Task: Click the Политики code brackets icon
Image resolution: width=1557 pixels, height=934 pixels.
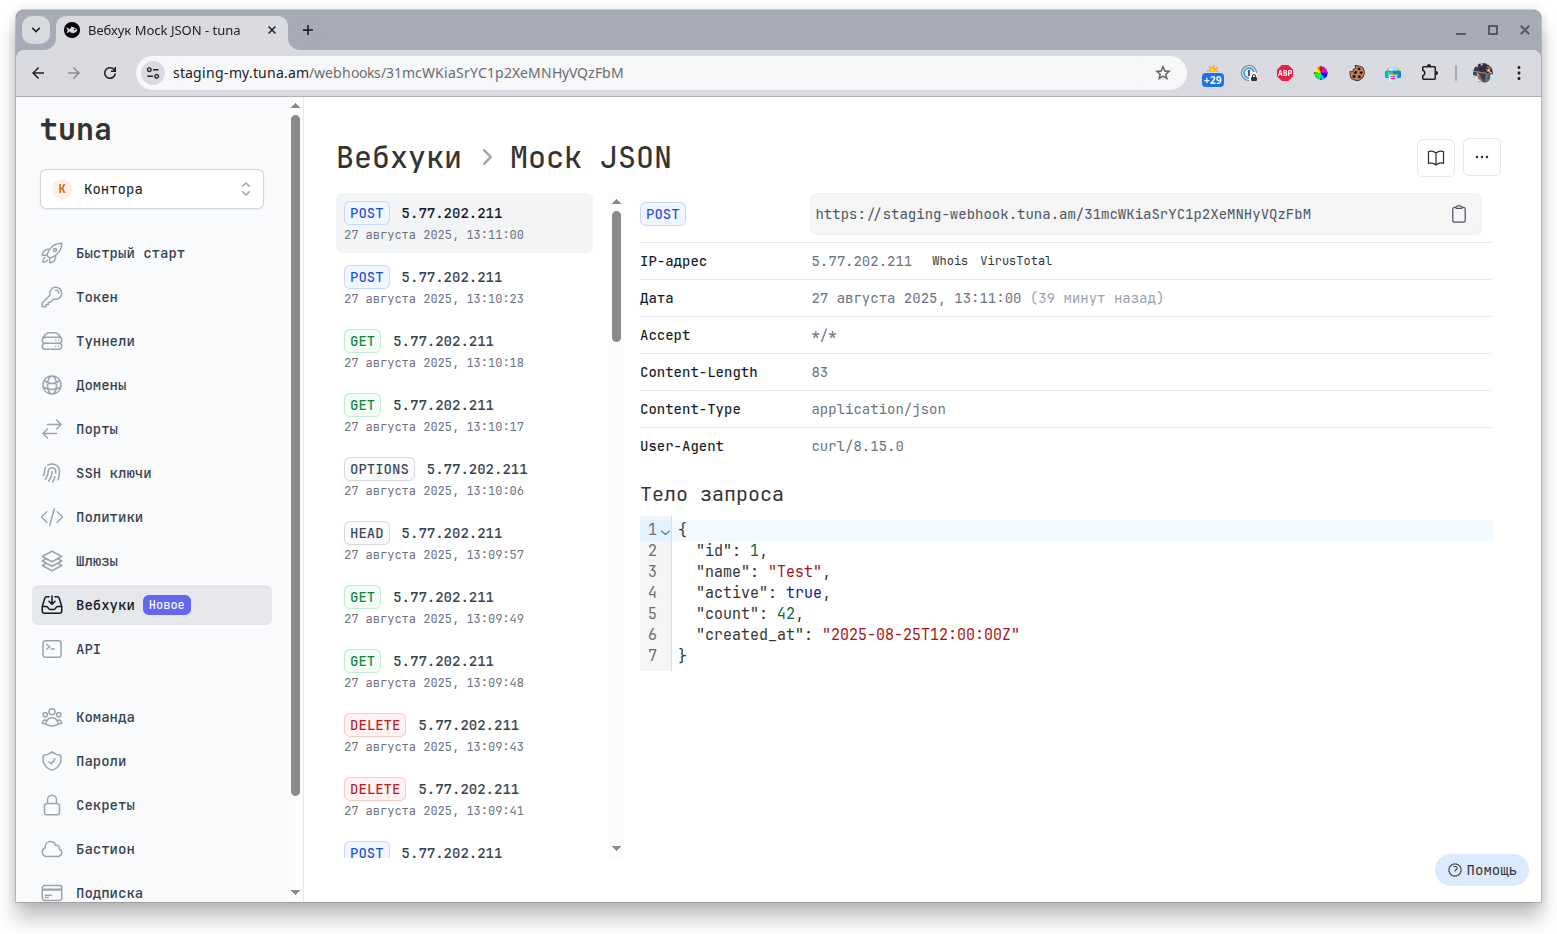Action: click(x=52, y=517)
